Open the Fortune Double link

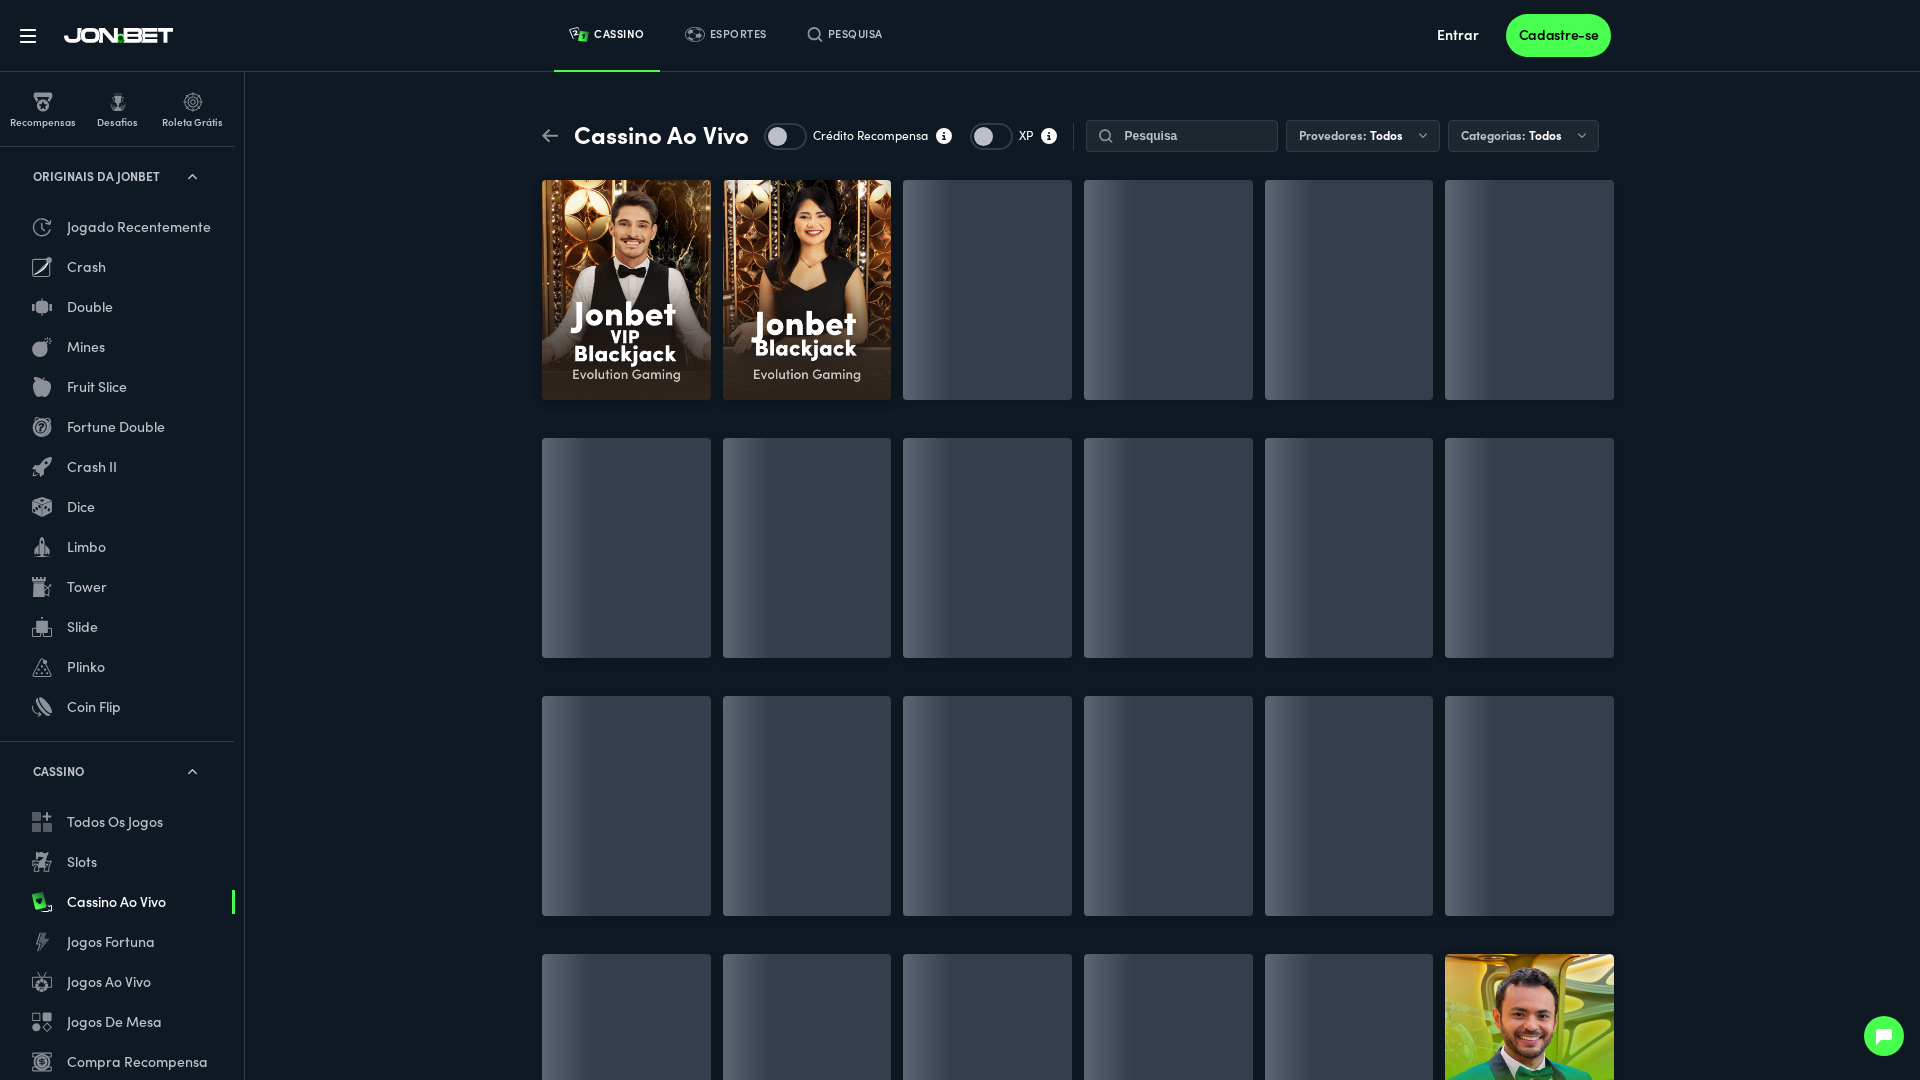coord(116,427)
